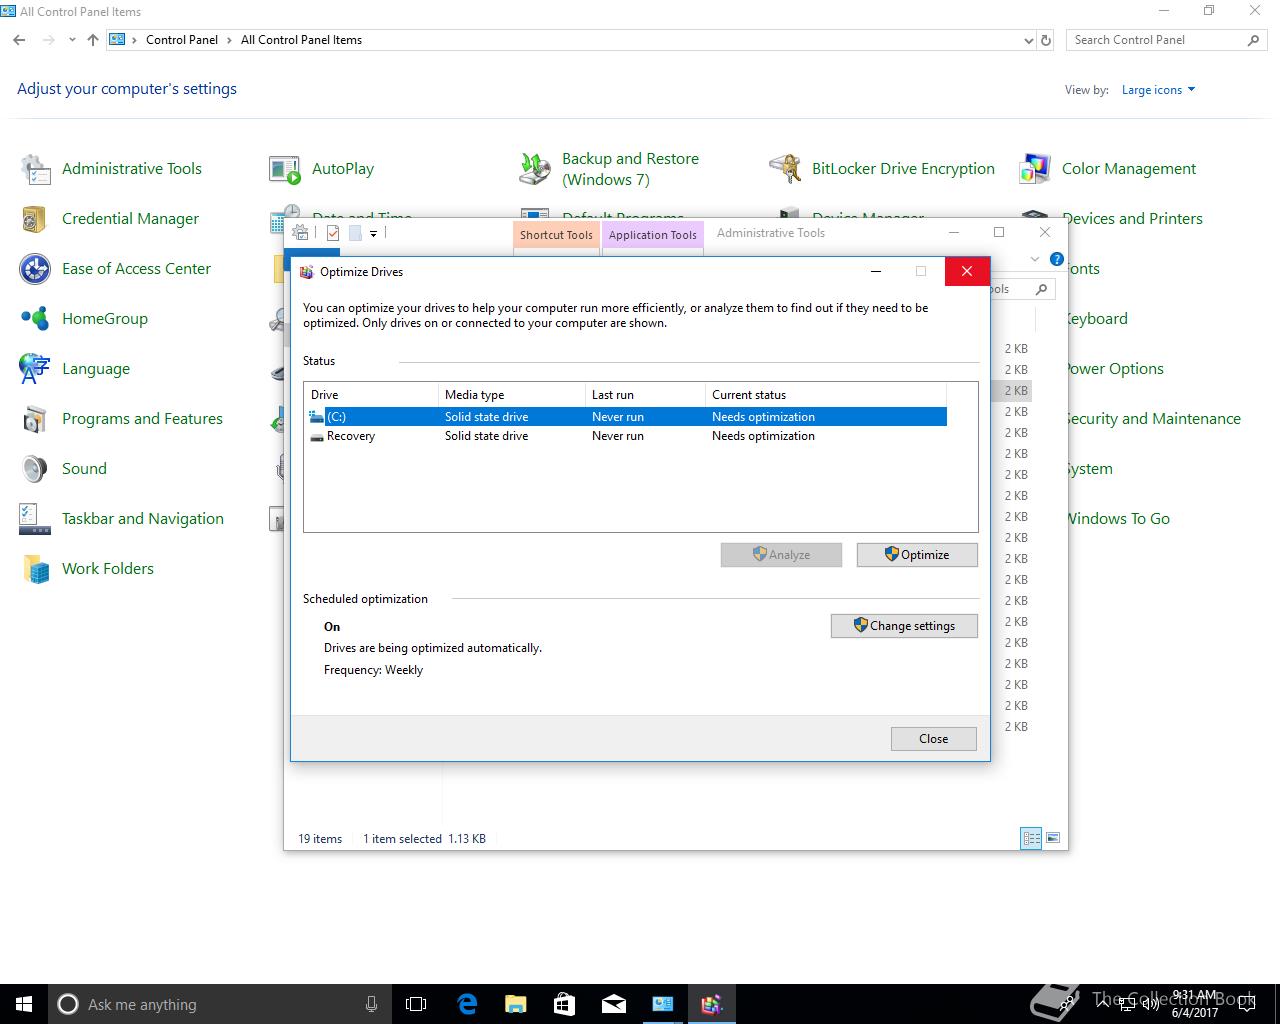
Task: Click the Windows Start button
Action: pyautogui.click(x=24, y=1004)
